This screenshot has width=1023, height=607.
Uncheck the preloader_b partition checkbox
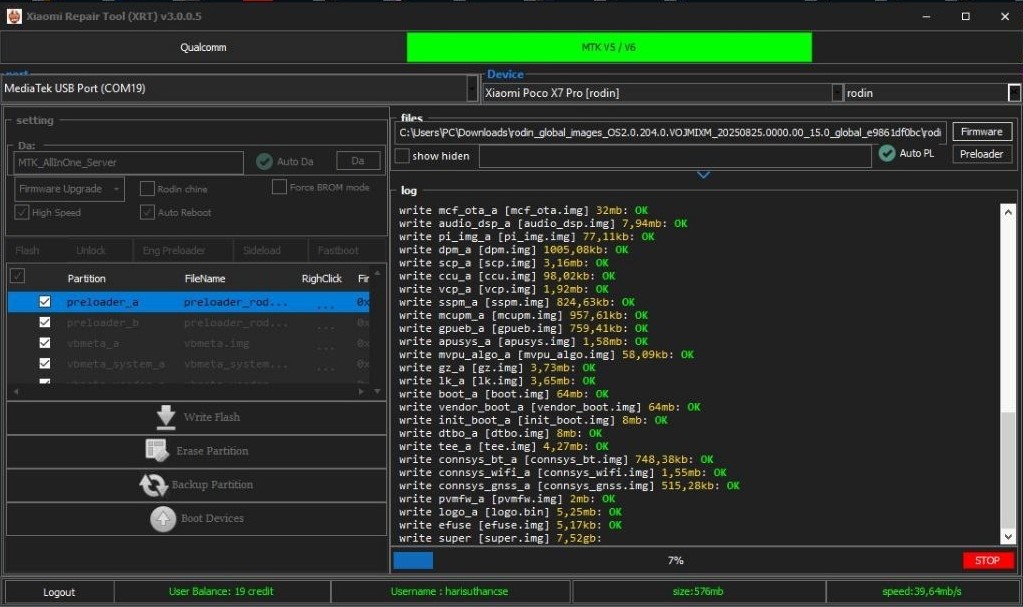coord(44,323)
